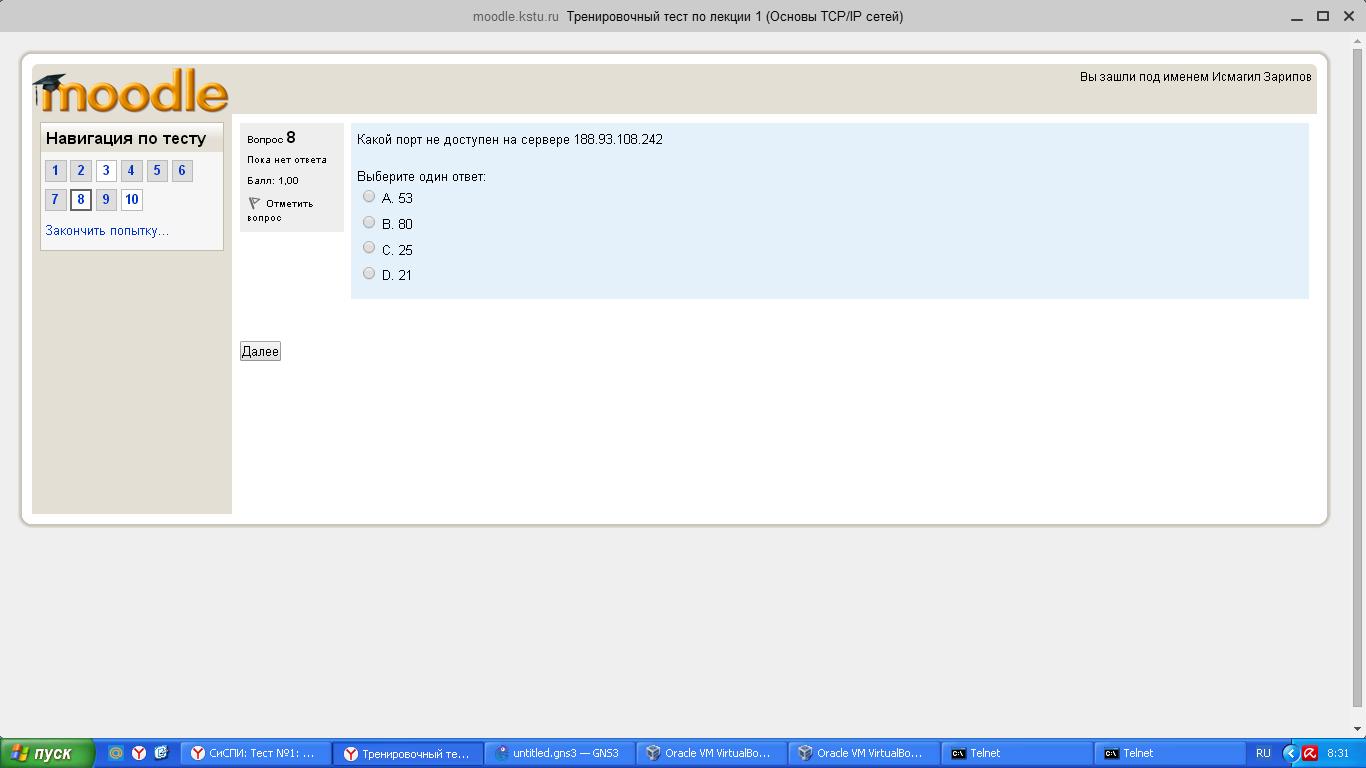Click the show desktop quick launch icon
The width and height of the screenshot is (1366, 768).
pyautogui.click(x=161, y=753)
